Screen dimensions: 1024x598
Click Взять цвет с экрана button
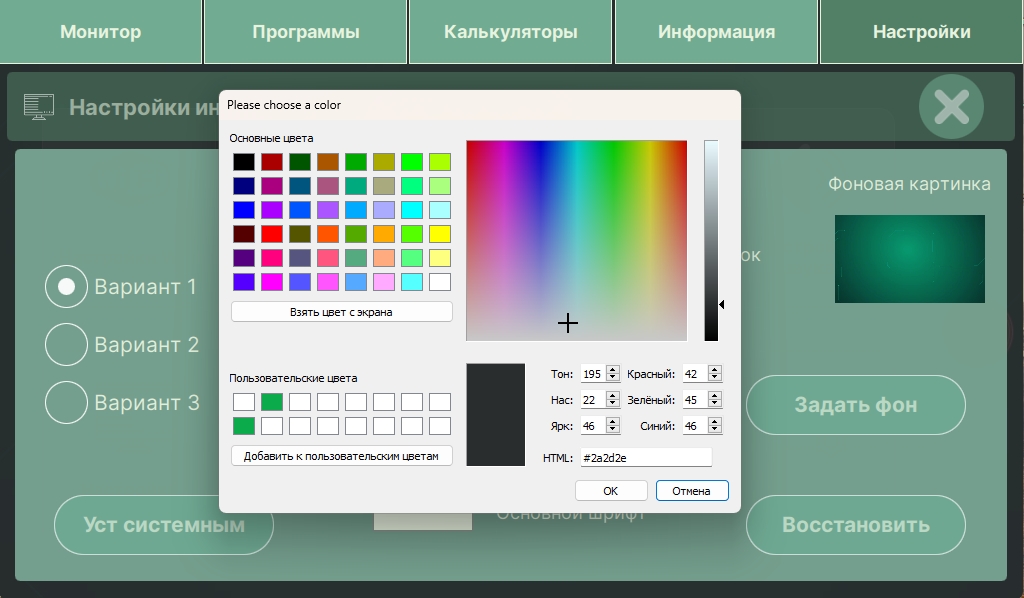[342, 312]
